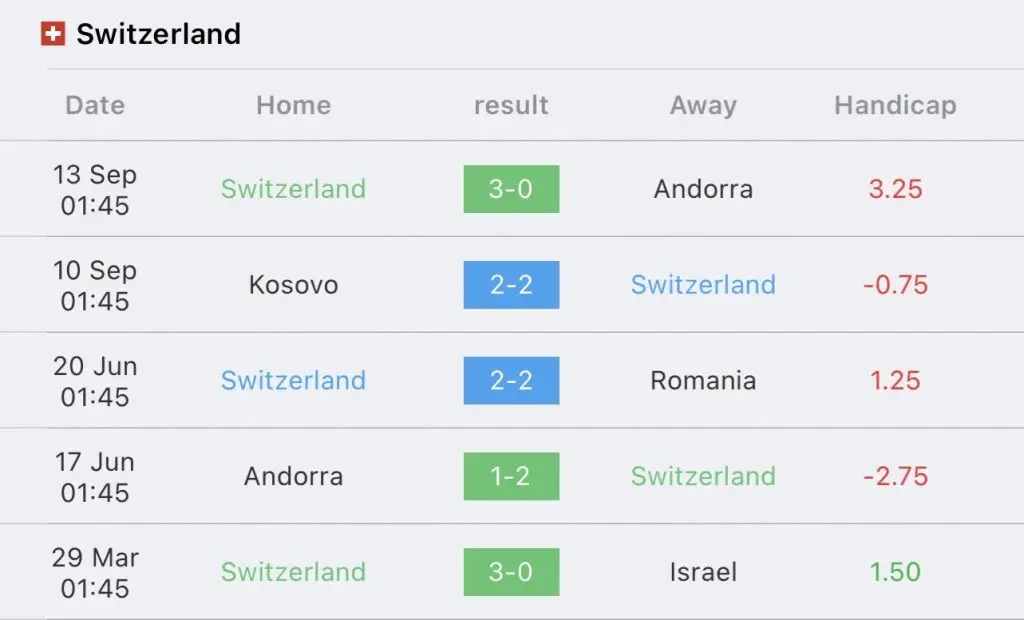Click Romania away team name
The width and height of the screenshot is (1024, 620).
coord(703,380)
